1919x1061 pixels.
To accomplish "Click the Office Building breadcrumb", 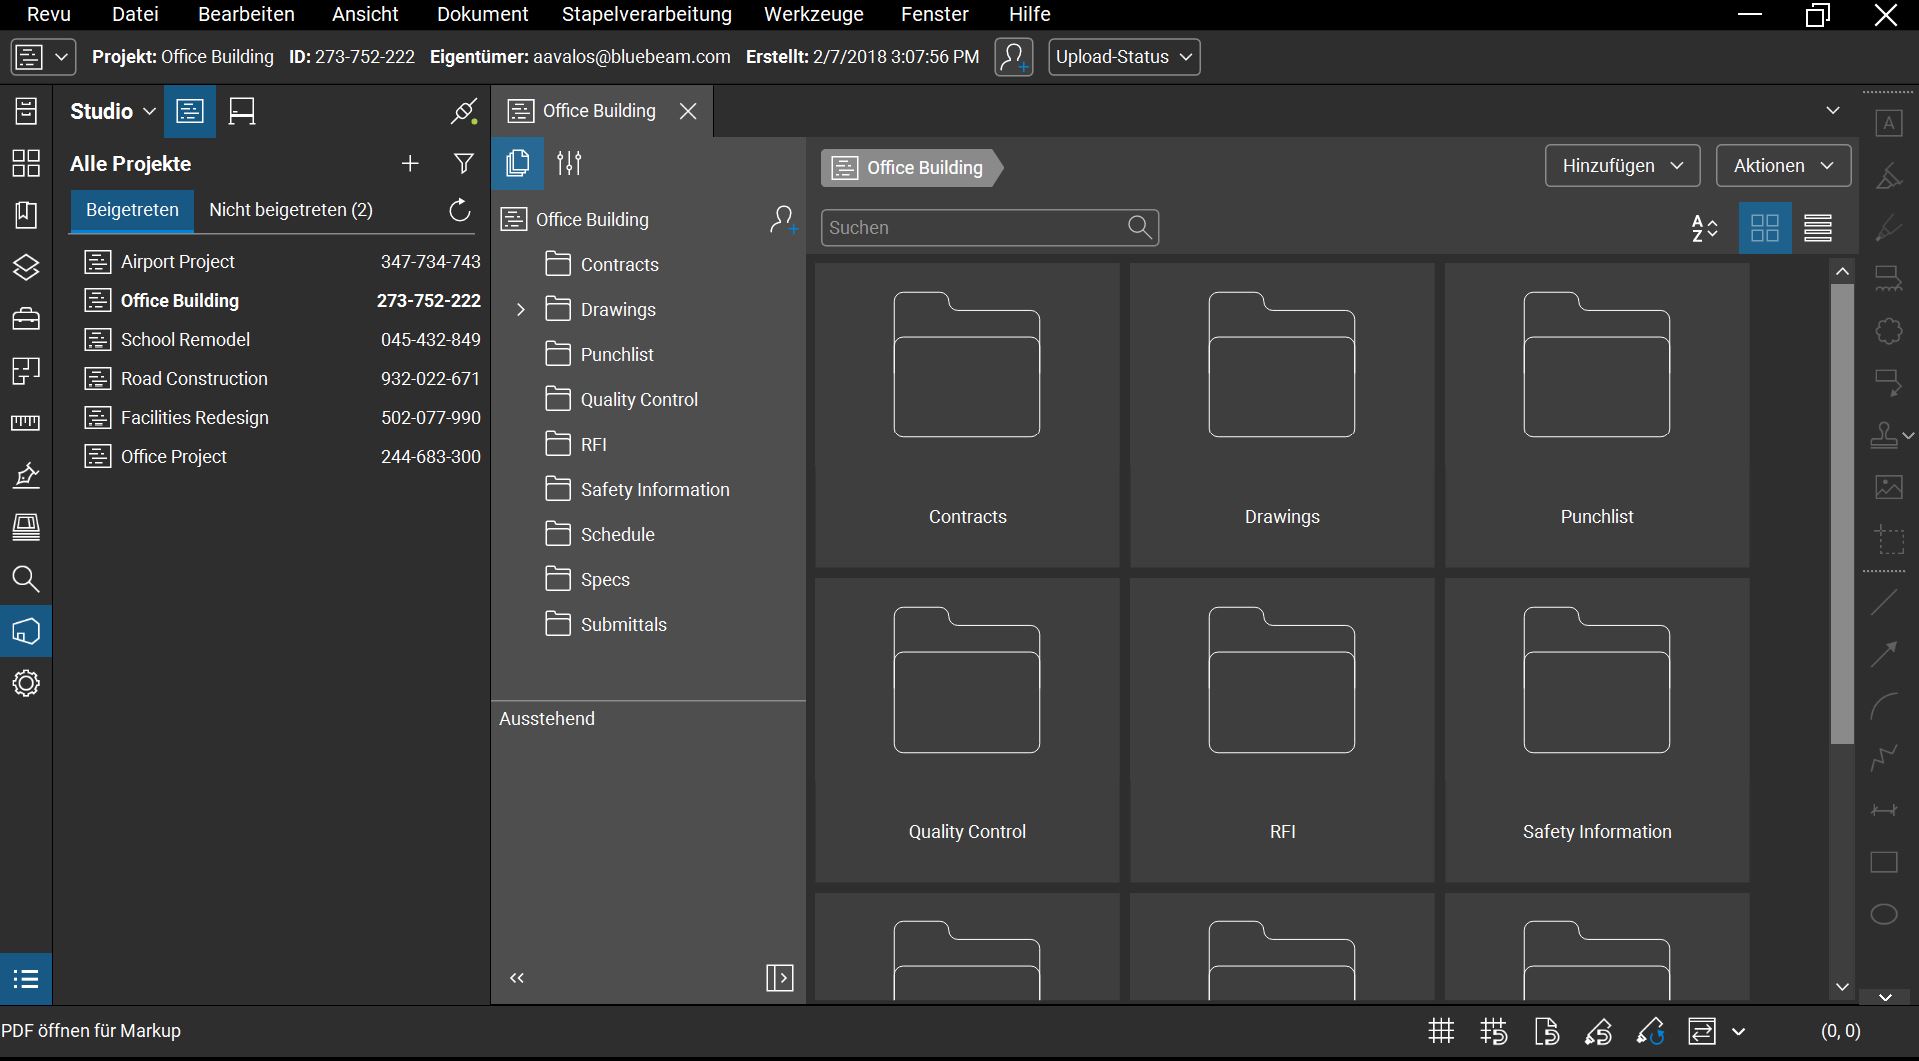I will 912,168.
